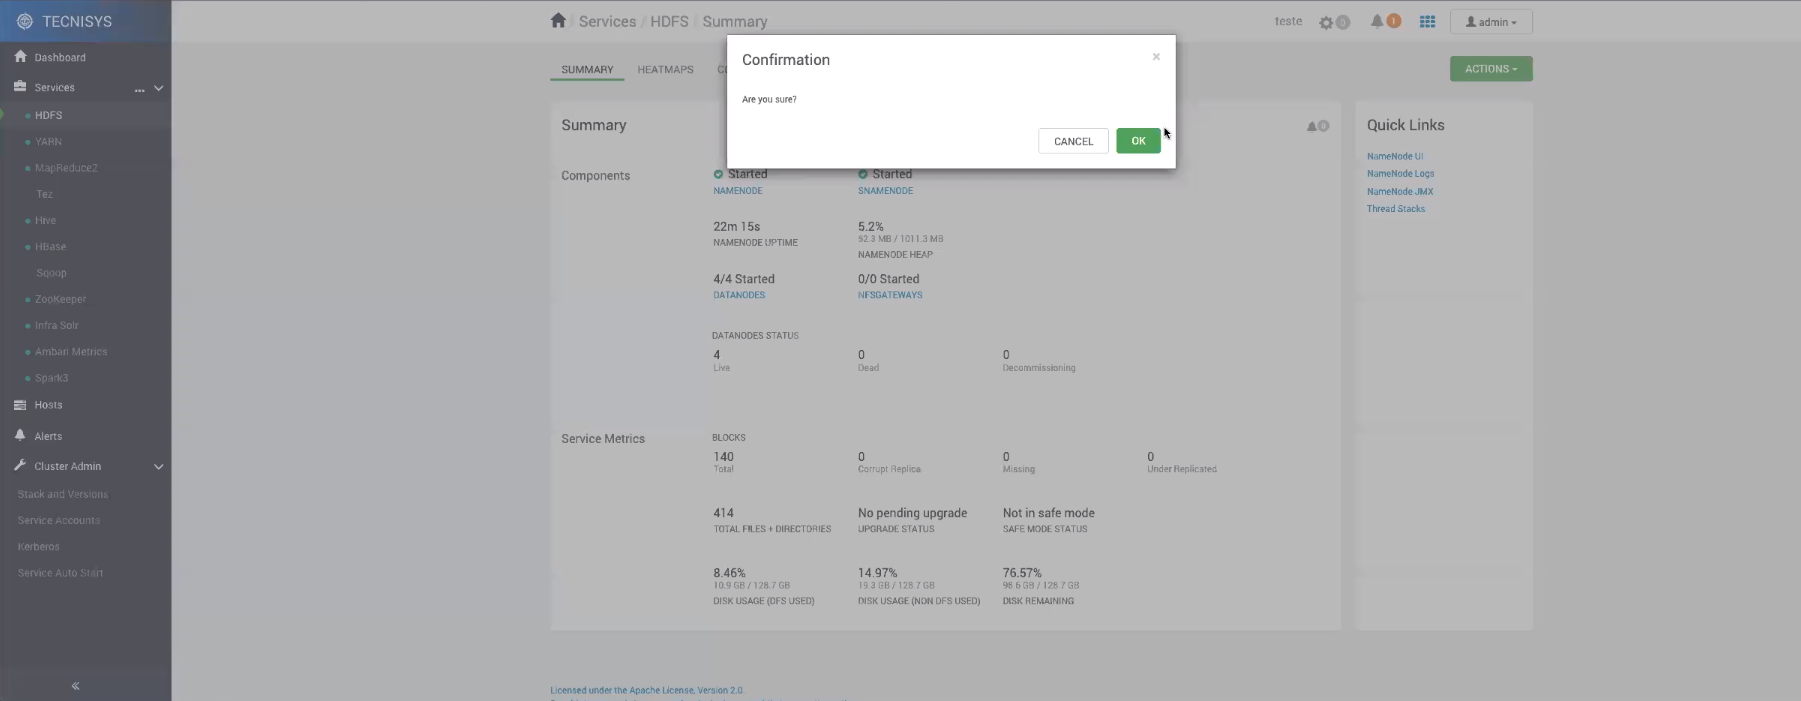Close the Confirmation dialog with X
1801x701 pixels.
click(x=1156, y=57)
